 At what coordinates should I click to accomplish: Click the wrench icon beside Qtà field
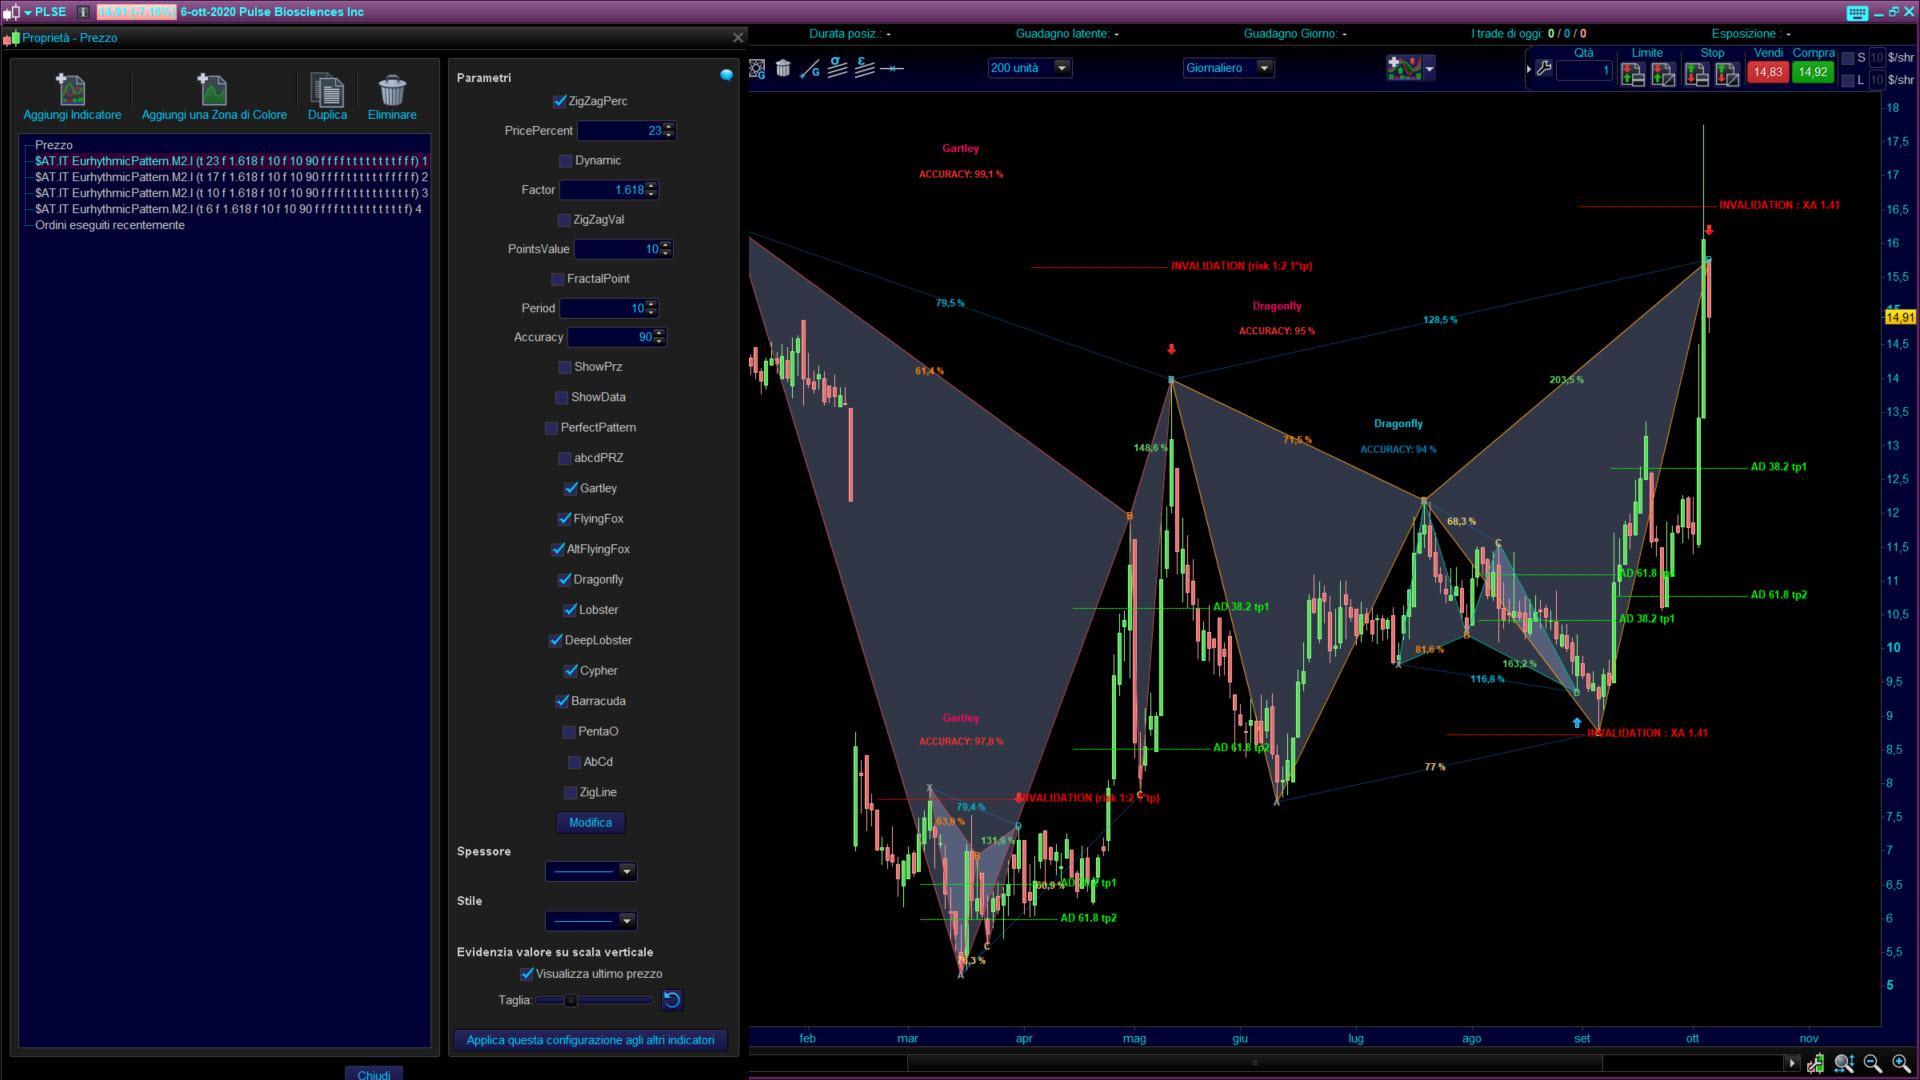click(x=1544, y=69)
